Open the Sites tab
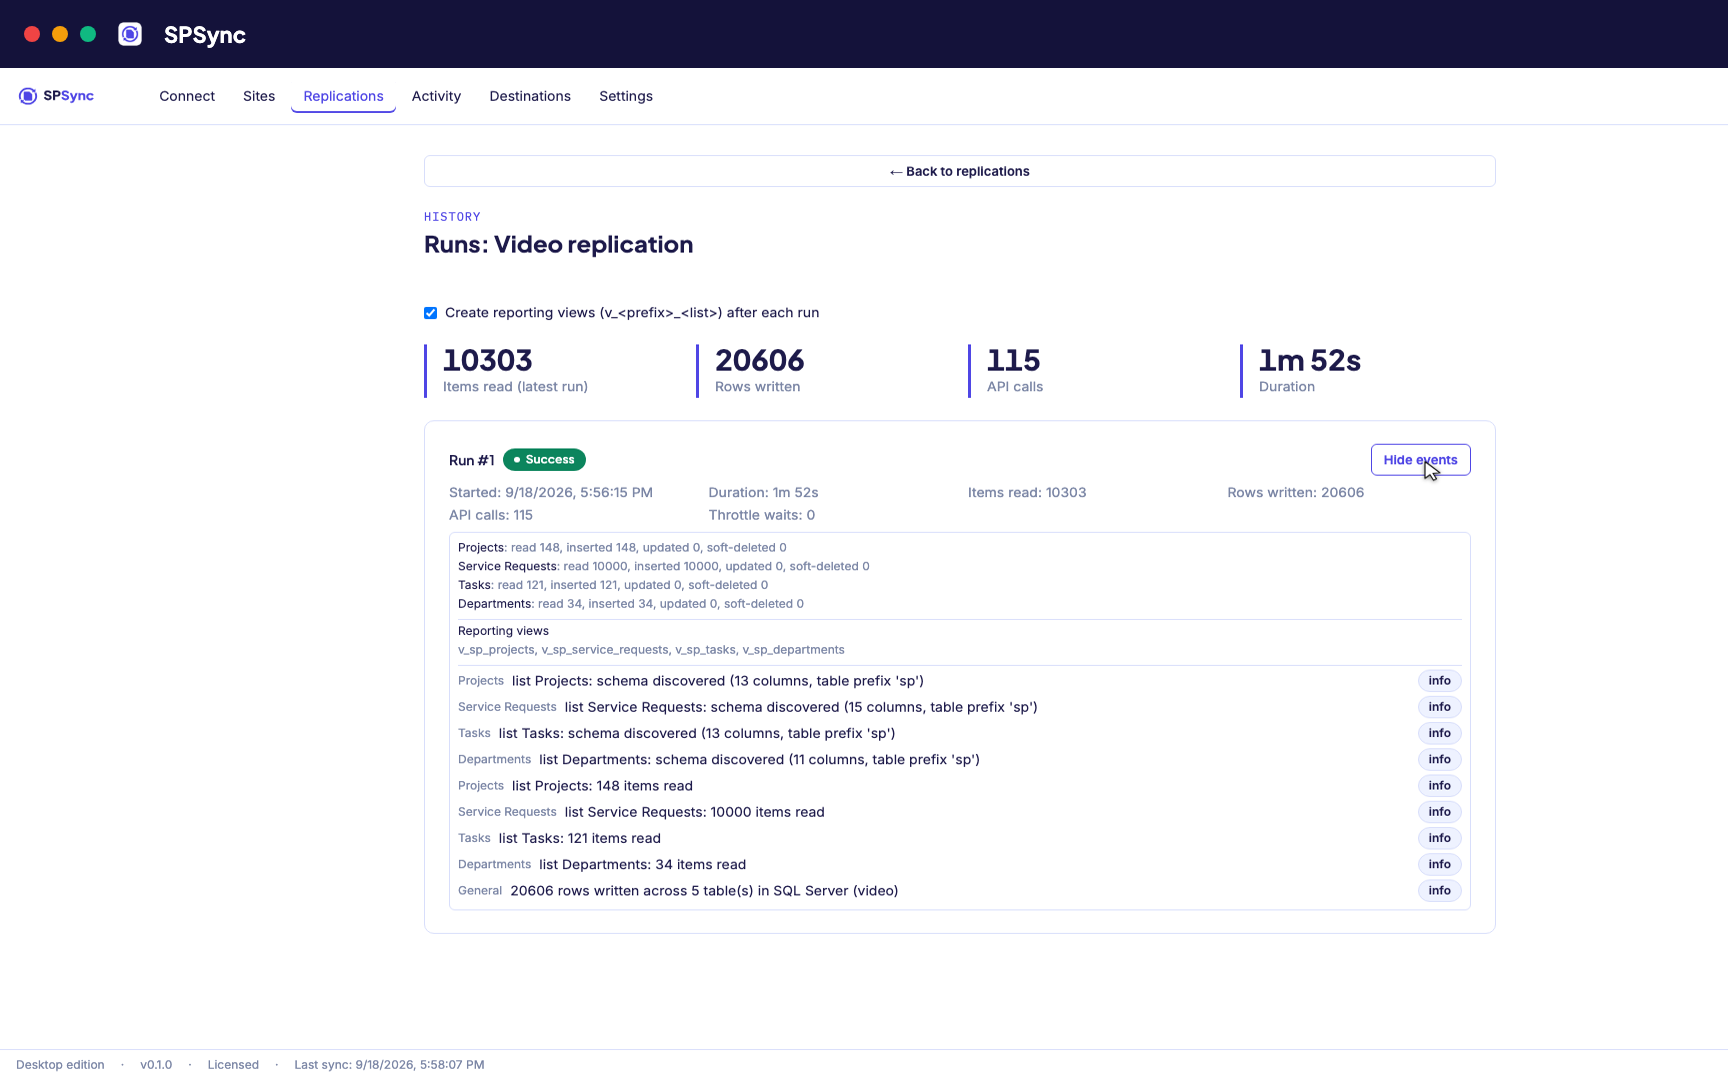The width and height of the screenshot is (1728, 1080). pyautogui.click(x=259, y=96)
